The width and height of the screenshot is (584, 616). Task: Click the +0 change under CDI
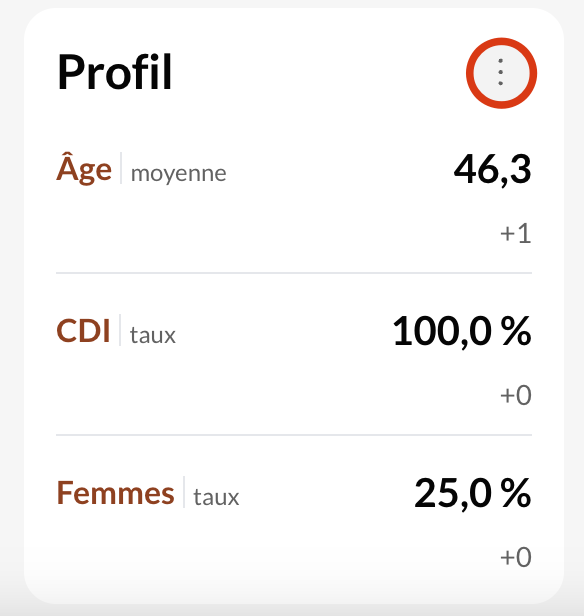pos(516,395)
